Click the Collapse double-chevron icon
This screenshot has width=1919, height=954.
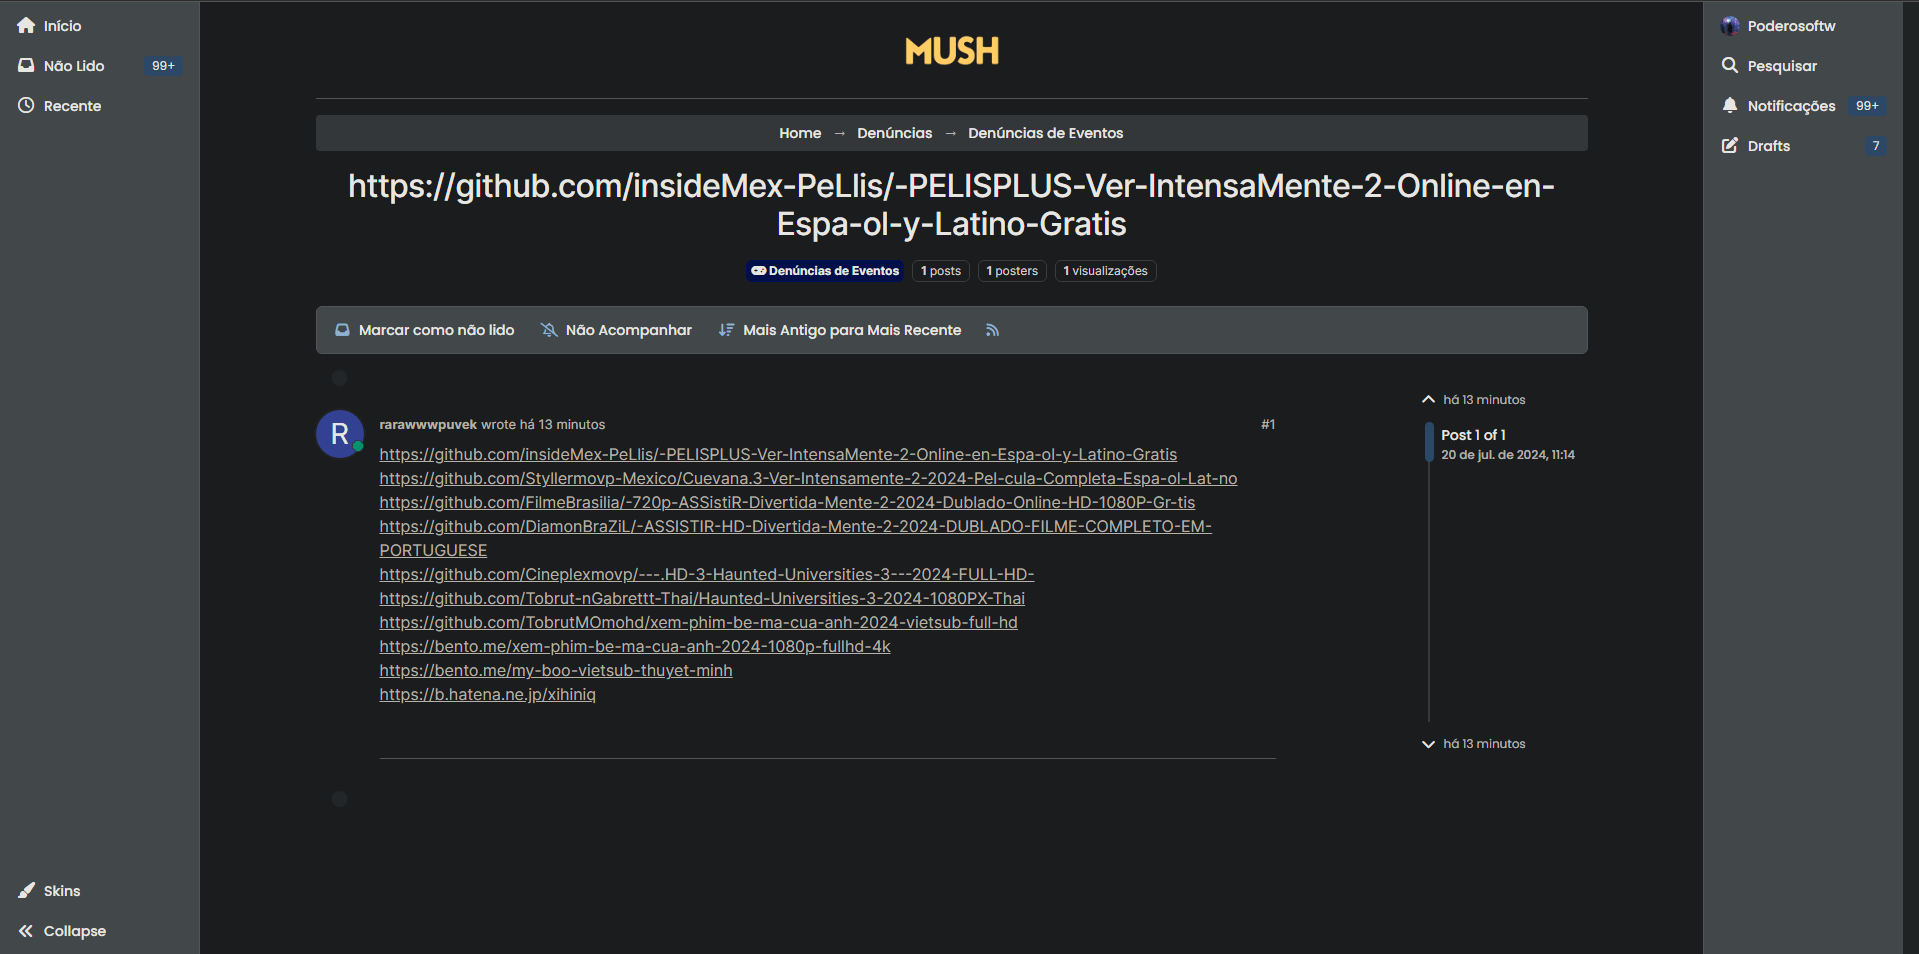26,931
